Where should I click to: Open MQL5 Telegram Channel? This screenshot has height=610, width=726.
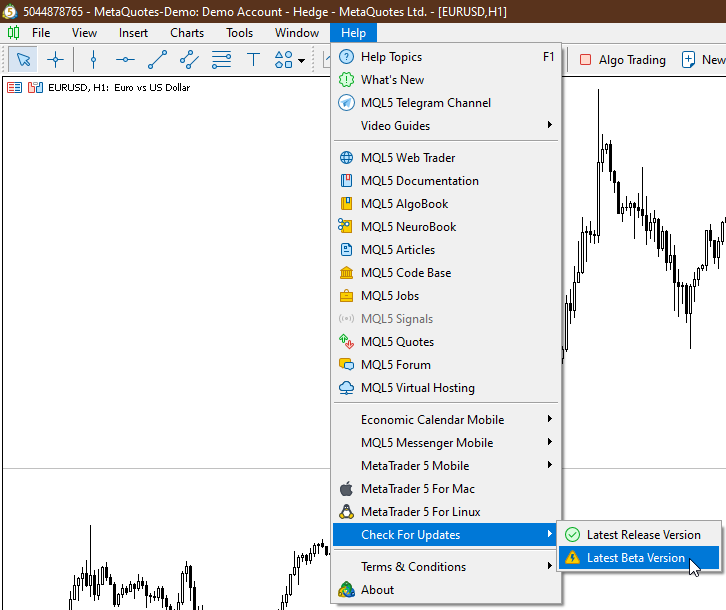click(446, 103)
